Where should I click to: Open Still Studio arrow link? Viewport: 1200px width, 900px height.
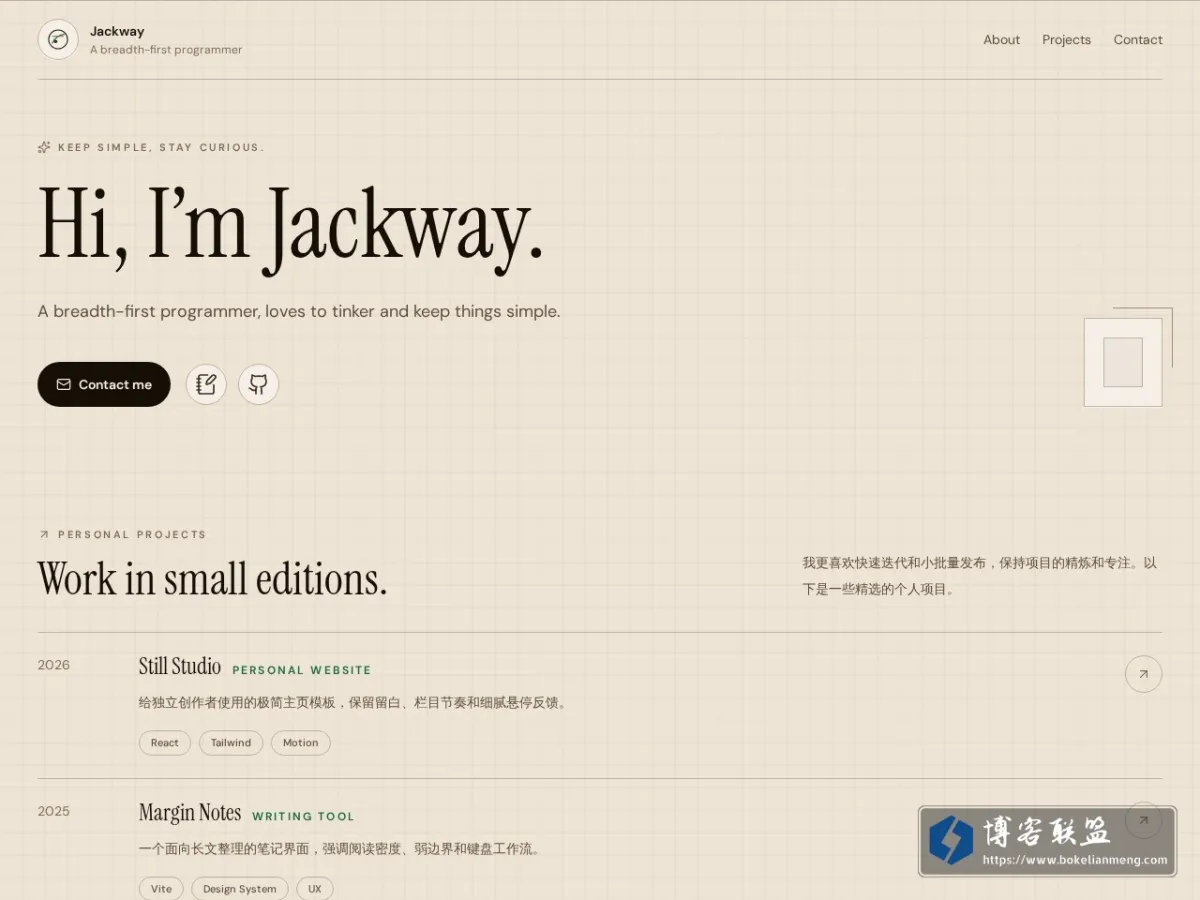pyautogui.click(x=1143, y=674)
